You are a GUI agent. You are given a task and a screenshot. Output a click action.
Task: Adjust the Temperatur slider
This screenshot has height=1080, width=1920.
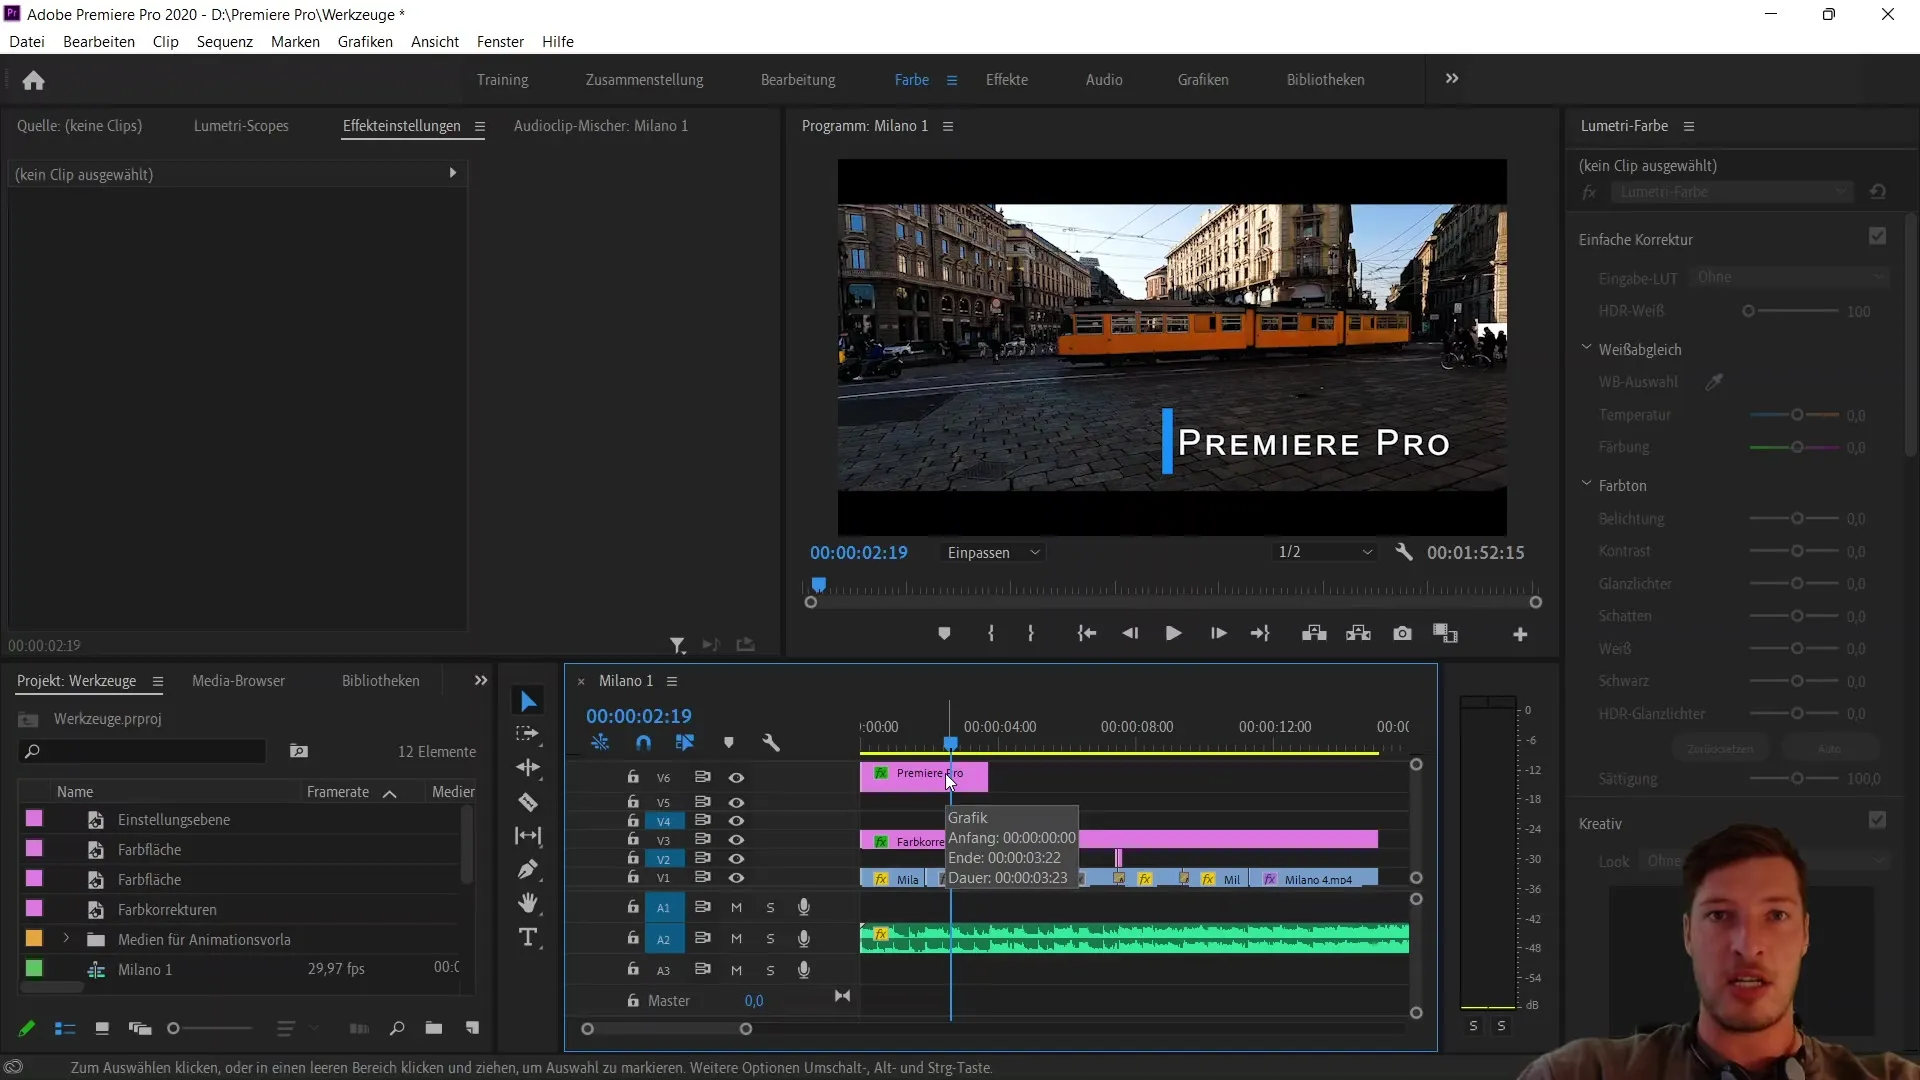point(1795,415)
